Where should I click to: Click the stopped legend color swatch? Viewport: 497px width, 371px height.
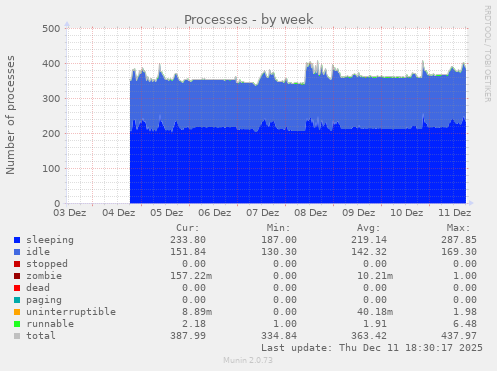tap(17, 264)
